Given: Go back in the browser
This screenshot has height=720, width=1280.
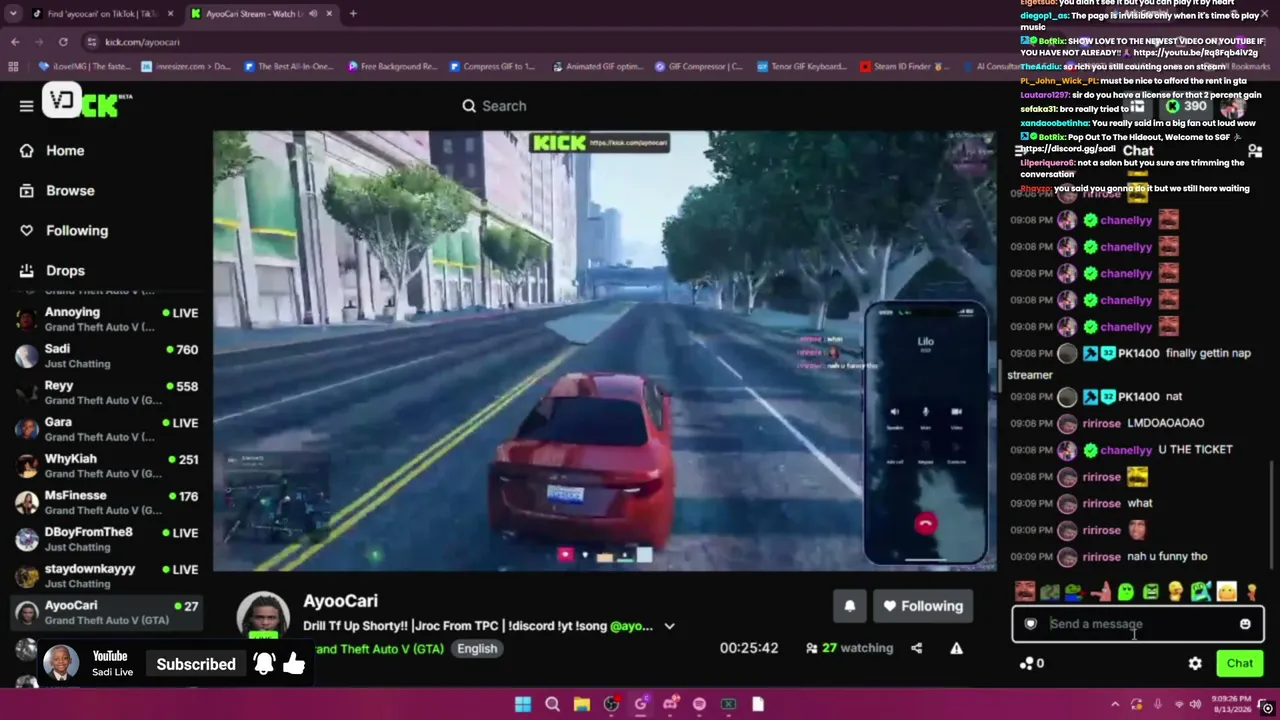Looking at the screenshot, I should pos(15,42).
